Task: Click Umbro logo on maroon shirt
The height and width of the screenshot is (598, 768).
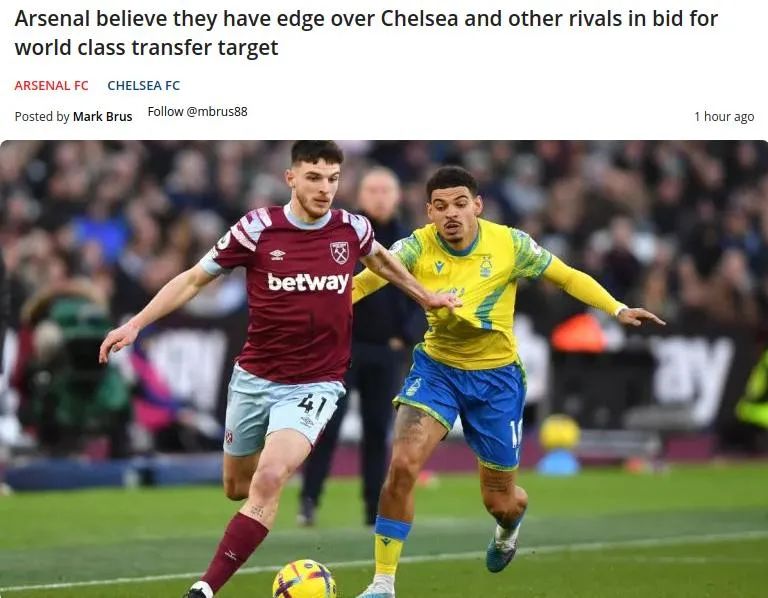Action: [x=277, y=254]
